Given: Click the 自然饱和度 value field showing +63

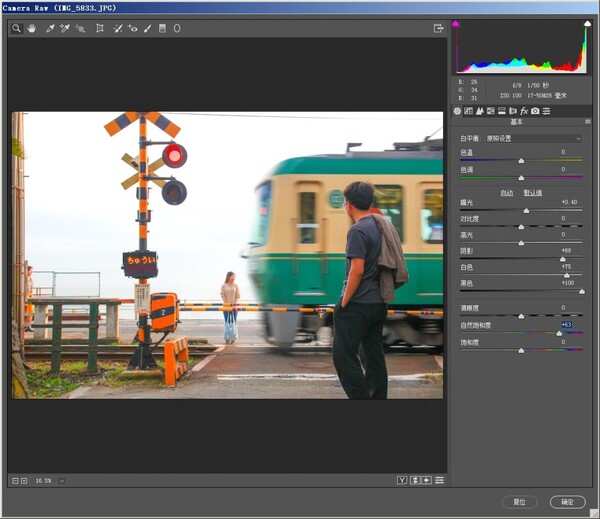Looking at the screenshot, I should pyautogui.click(x=566, y=325).
